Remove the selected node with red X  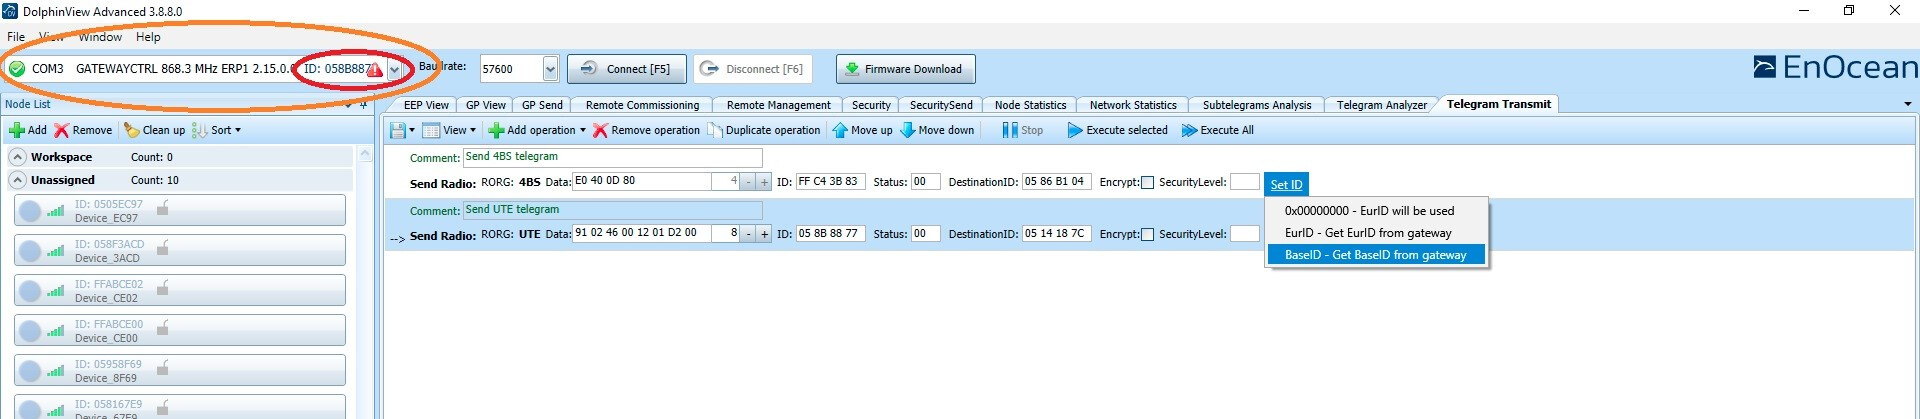[62, 130]
